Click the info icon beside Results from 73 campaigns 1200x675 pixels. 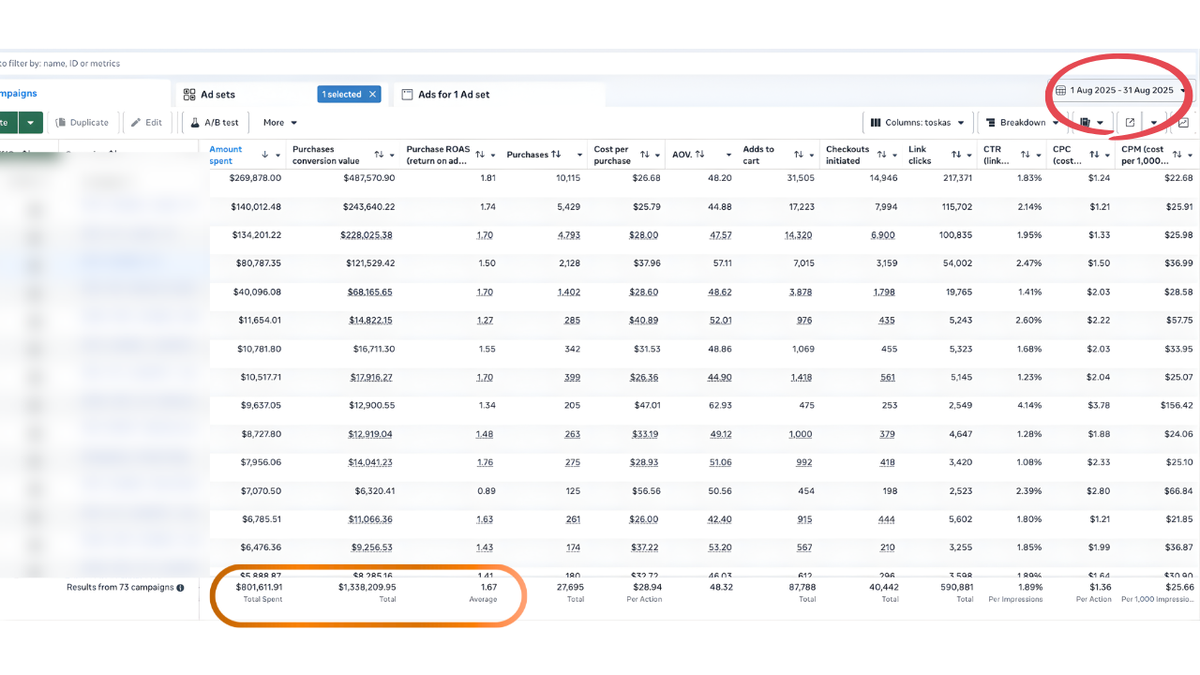tap(180, 588)
